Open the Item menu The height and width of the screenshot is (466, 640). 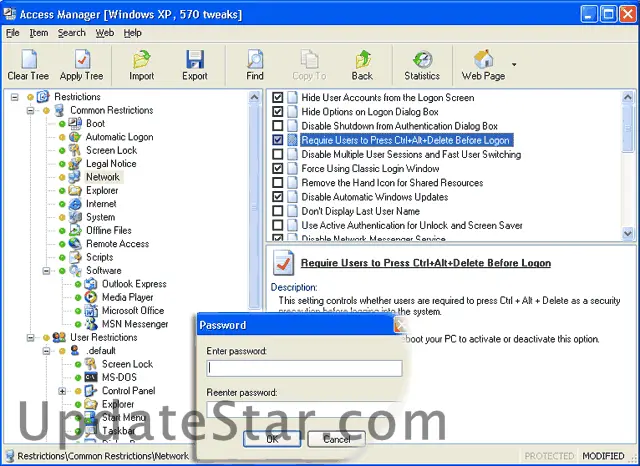point(39,33)
